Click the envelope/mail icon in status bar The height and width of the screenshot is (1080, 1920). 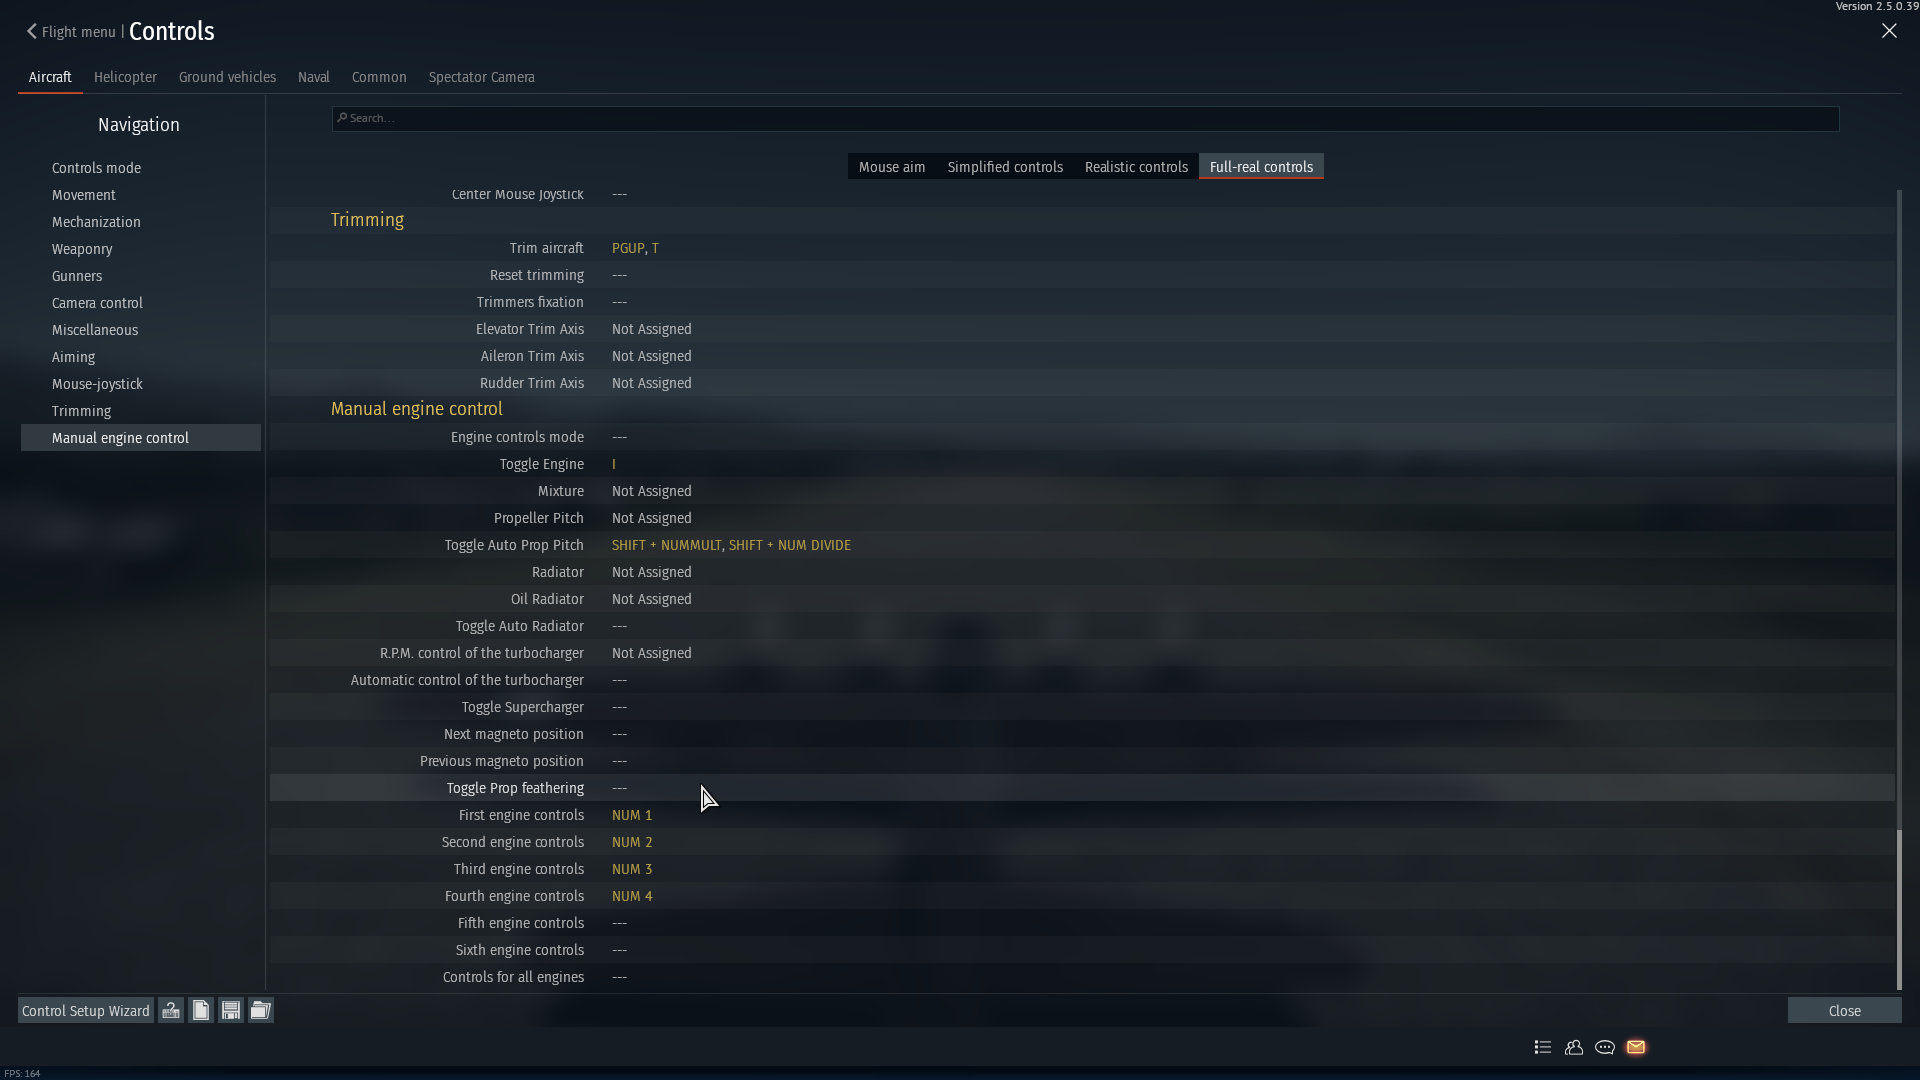click(x=1635, y=1046)
